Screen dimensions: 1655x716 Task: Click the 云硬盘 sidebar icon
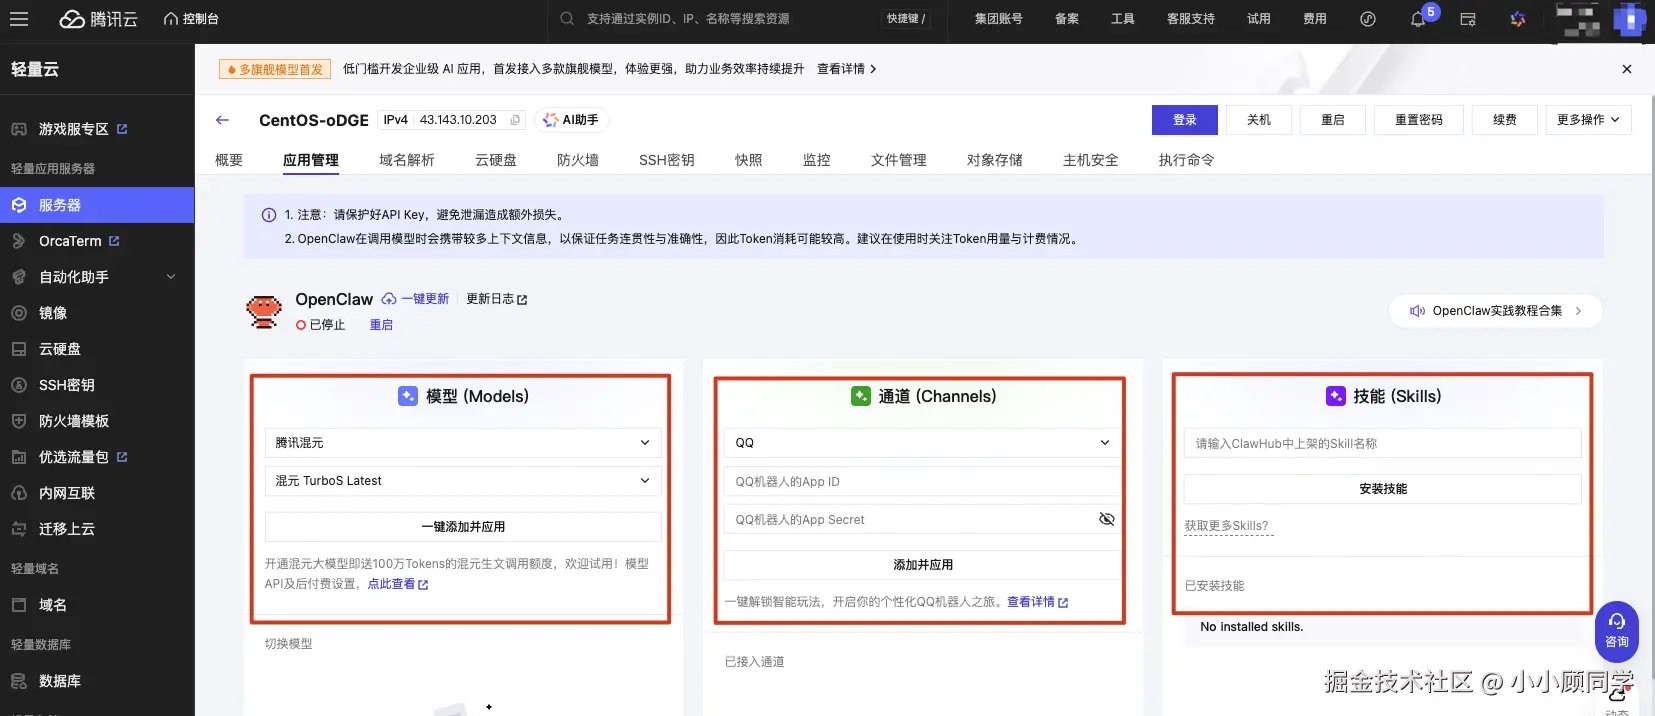pyautogui.click(x=19, y=349)
